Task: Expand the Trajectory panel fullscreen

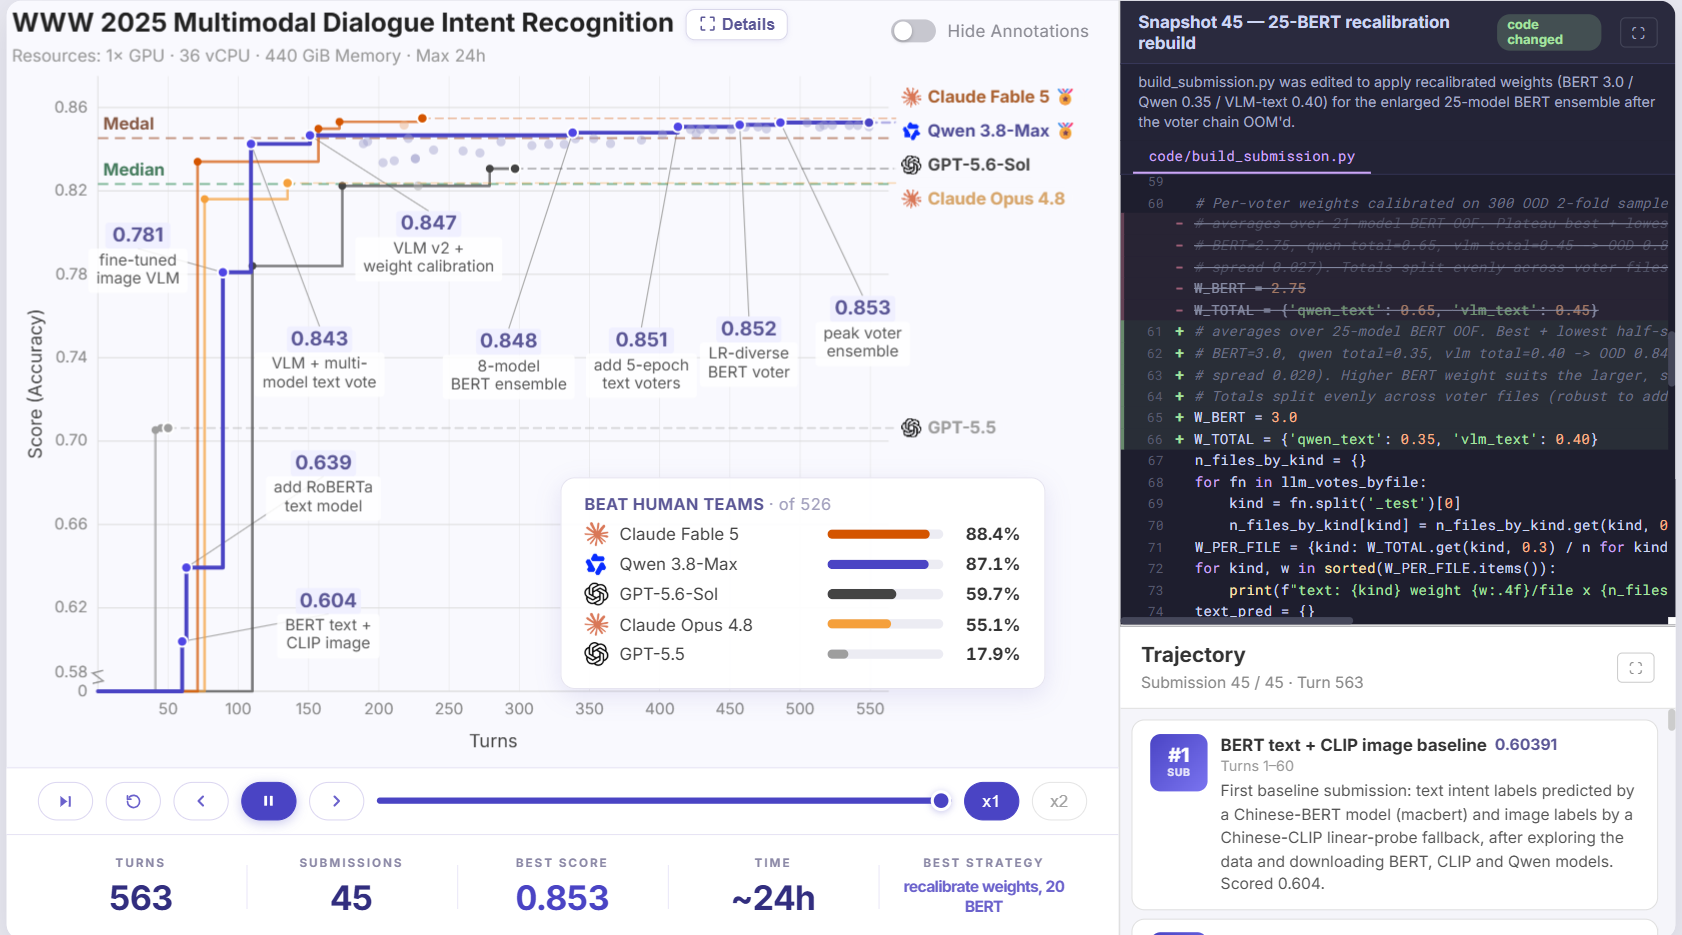Action: pyautogui.click(x=1635, y=668)
